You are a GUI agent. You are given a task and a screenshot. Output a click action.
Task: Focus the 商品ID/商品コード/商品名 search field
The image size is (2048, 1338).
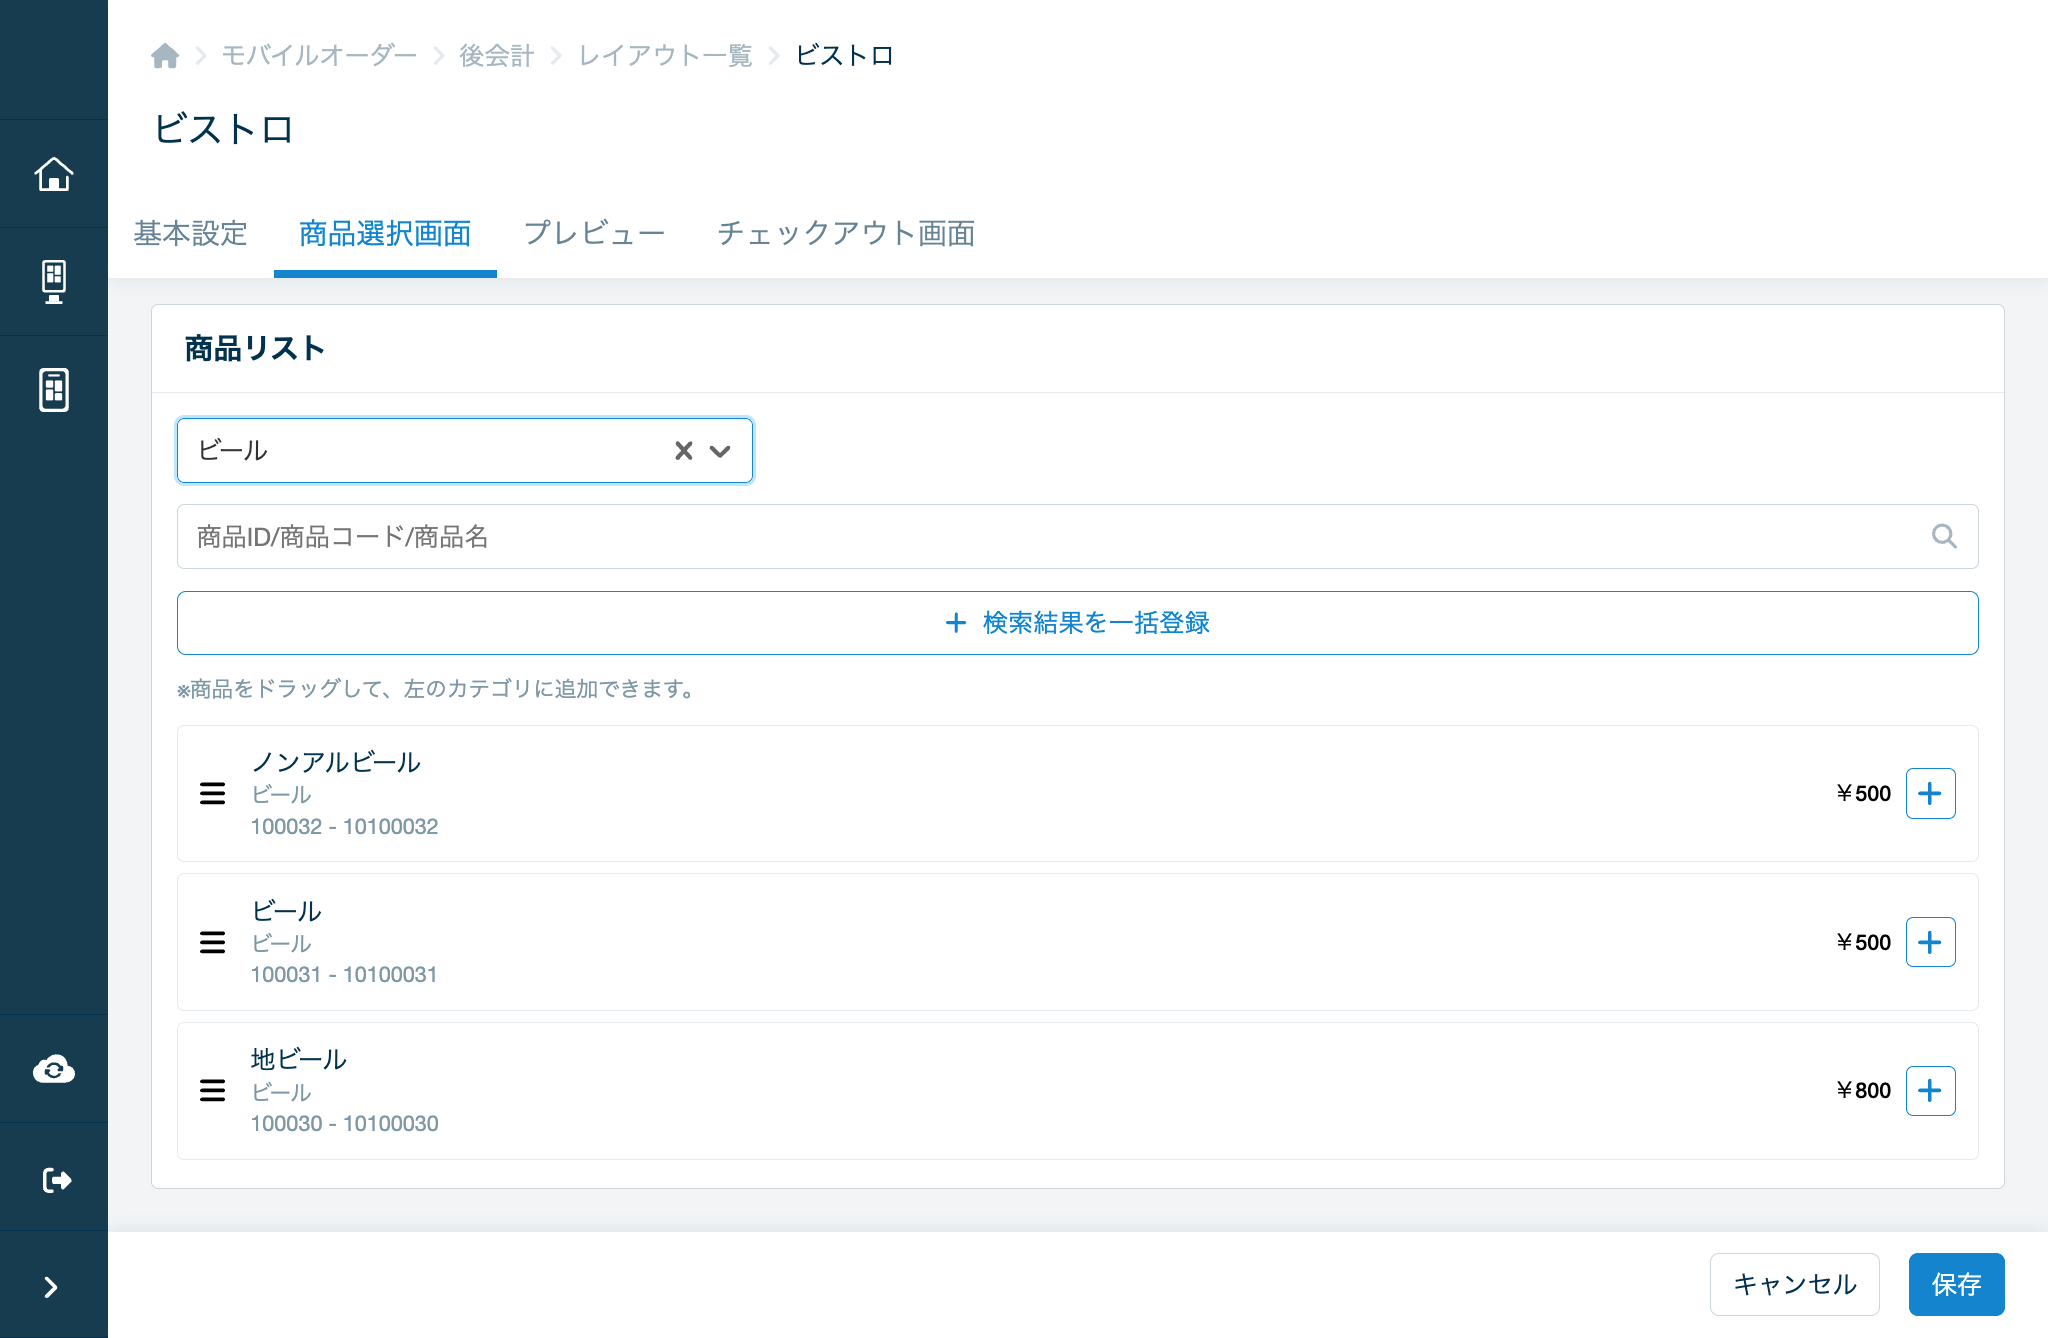1078,536
